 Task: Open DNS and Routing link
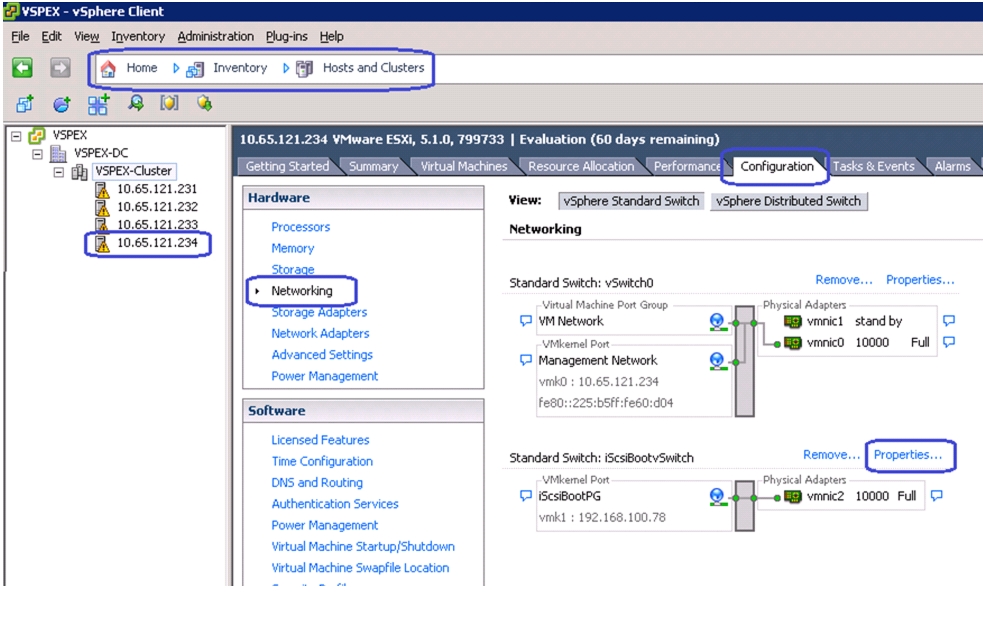point(317,483)
